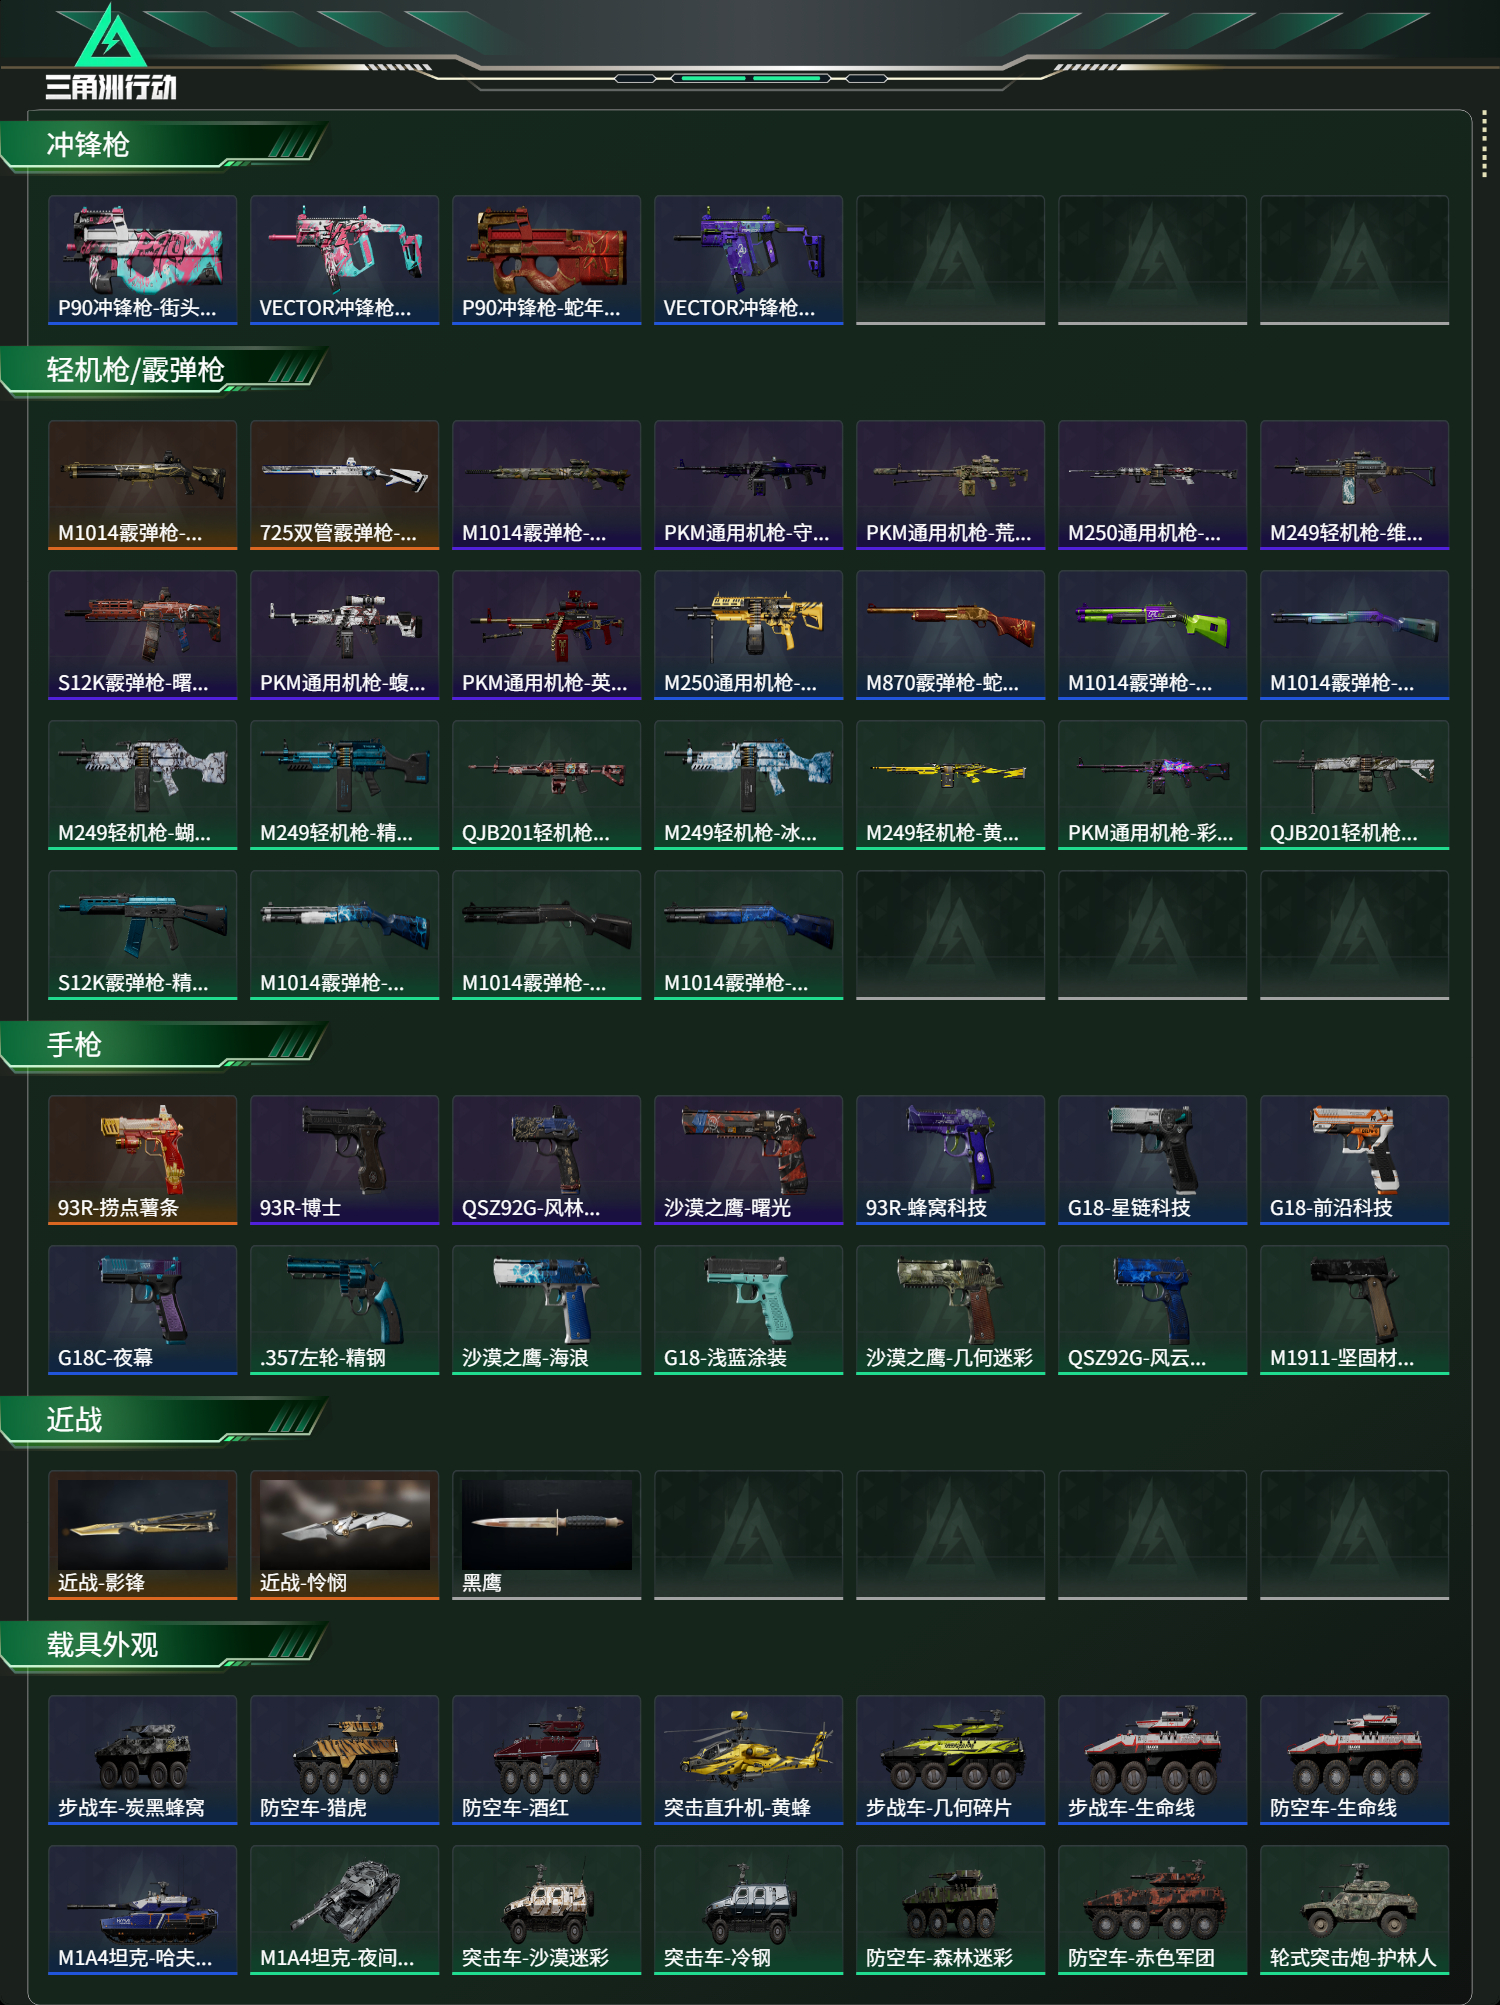Select the 突击直升机-黄蜂 helicopter skin
Image resolution: width=1500 pixels, height=2005 pixels.
749,1760
